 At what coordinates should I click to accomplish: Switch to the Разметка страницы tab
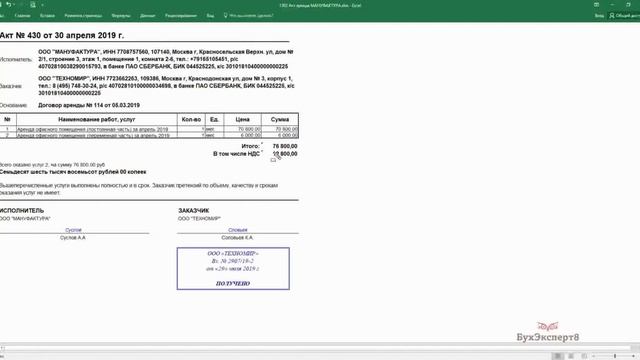click(x=83, y=16)
